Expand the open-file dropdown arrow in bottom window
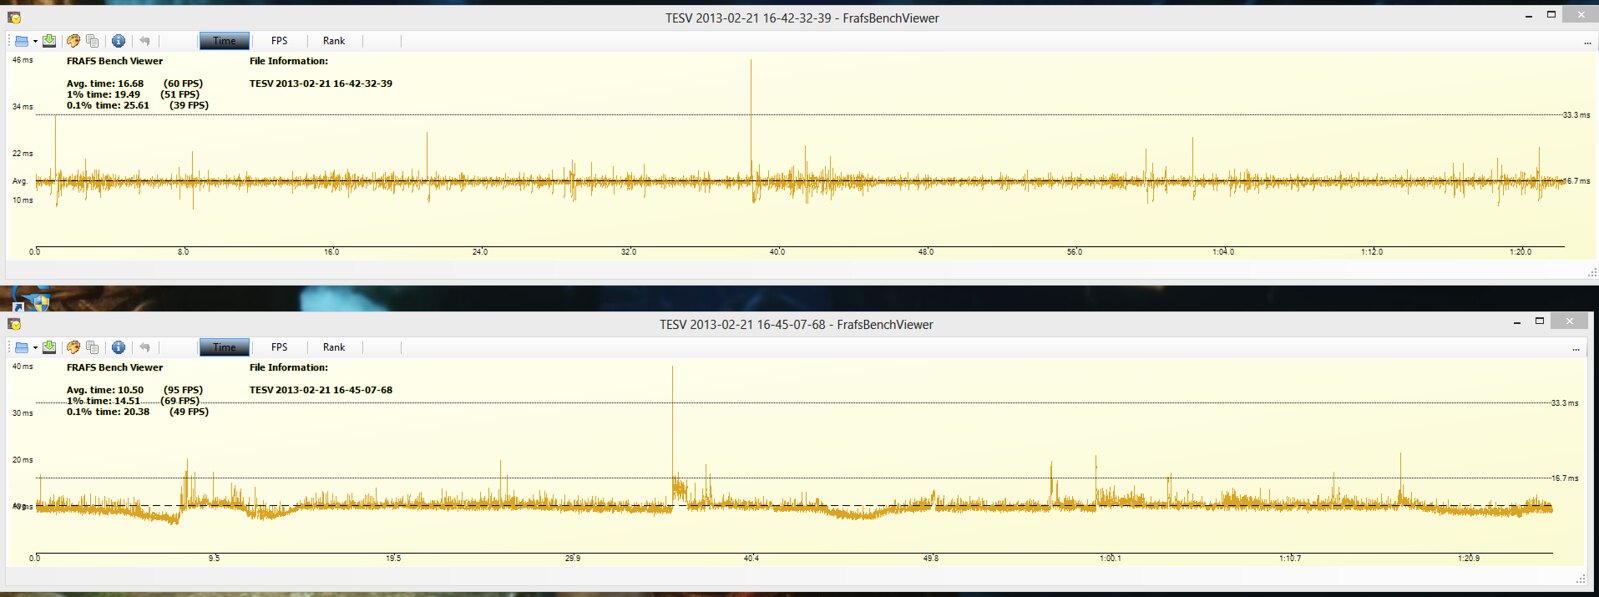 click(35, 348)
